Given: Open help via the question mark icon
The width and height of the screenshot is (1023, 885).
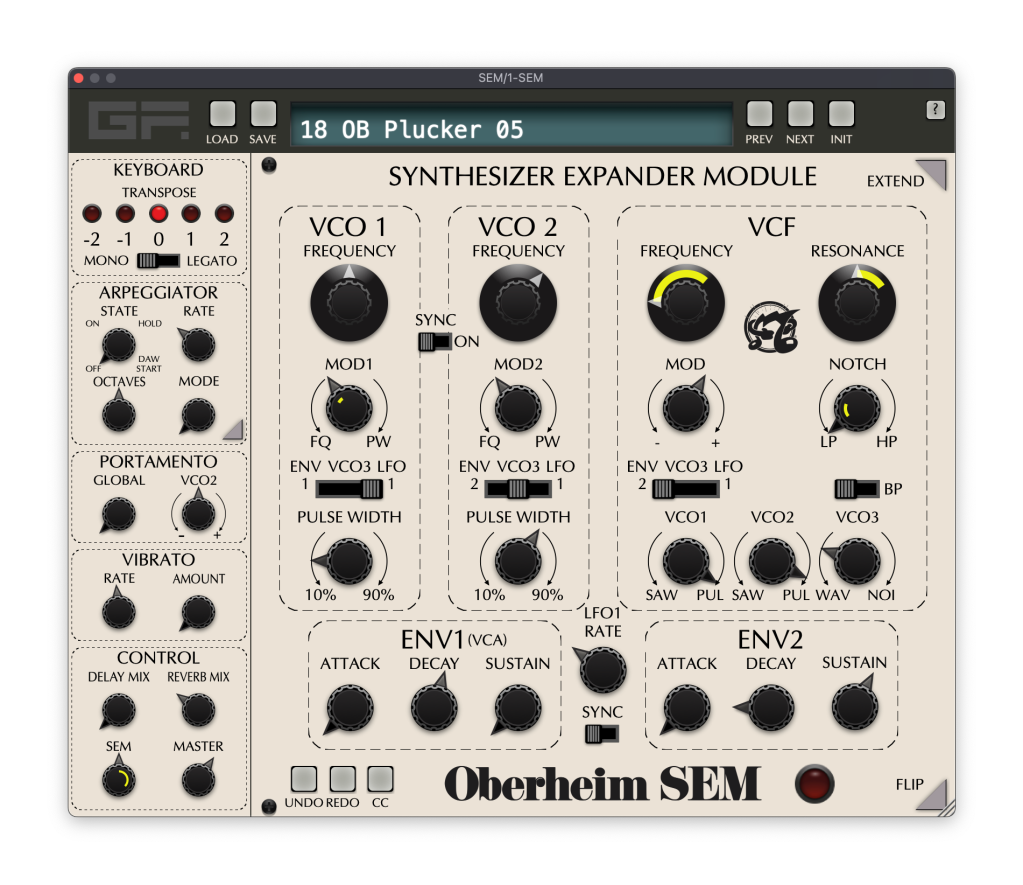Looking at the screenshot, I should (935, 110).
